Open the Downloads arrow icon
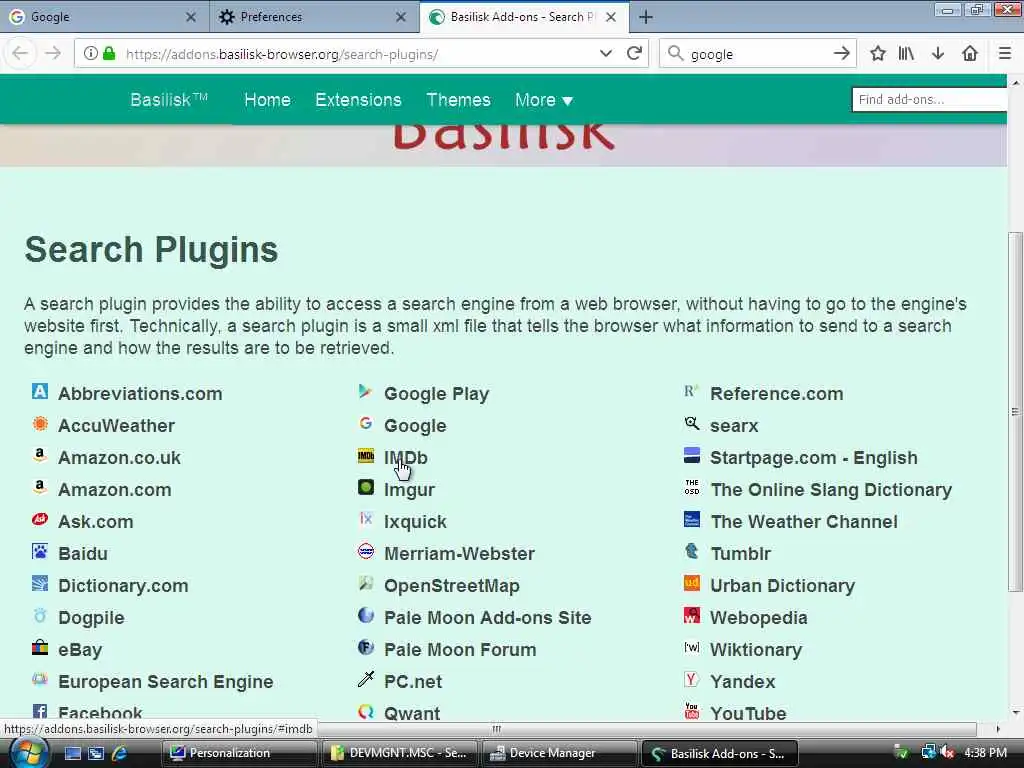This screenshot has width=1024, height=768. tap(938, 54)
